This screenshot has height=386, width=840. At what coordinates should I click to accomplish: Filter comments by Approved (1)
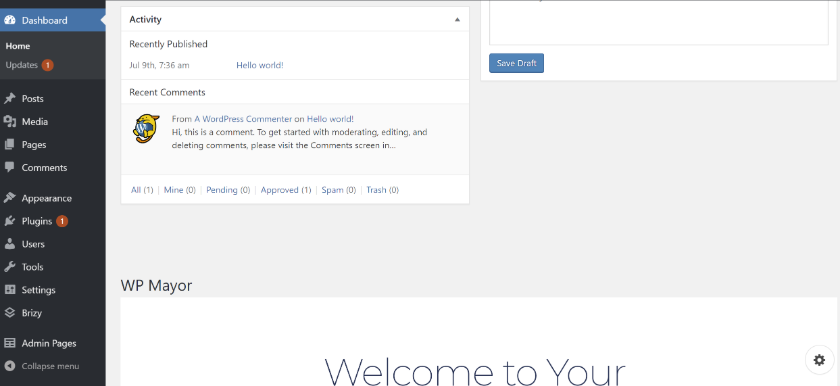point(286,190)
